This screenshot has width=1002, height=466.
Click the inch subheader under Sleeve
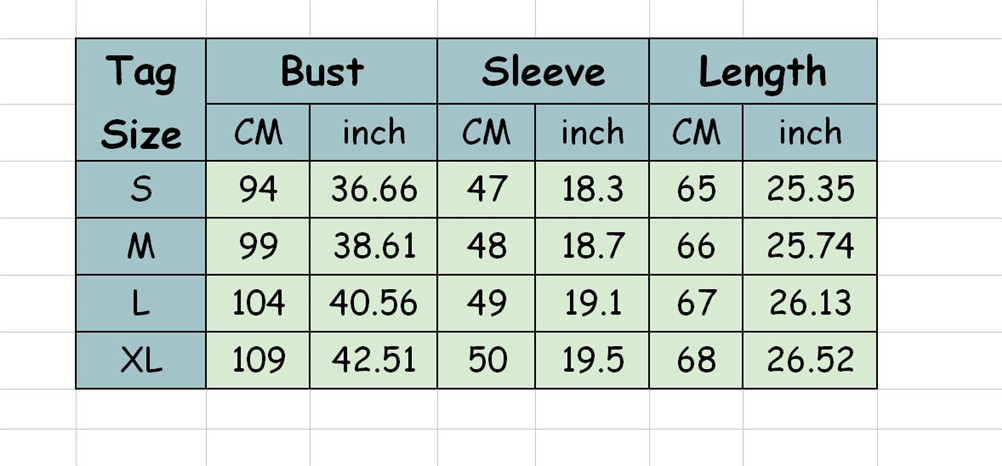[x=592, y=132]
